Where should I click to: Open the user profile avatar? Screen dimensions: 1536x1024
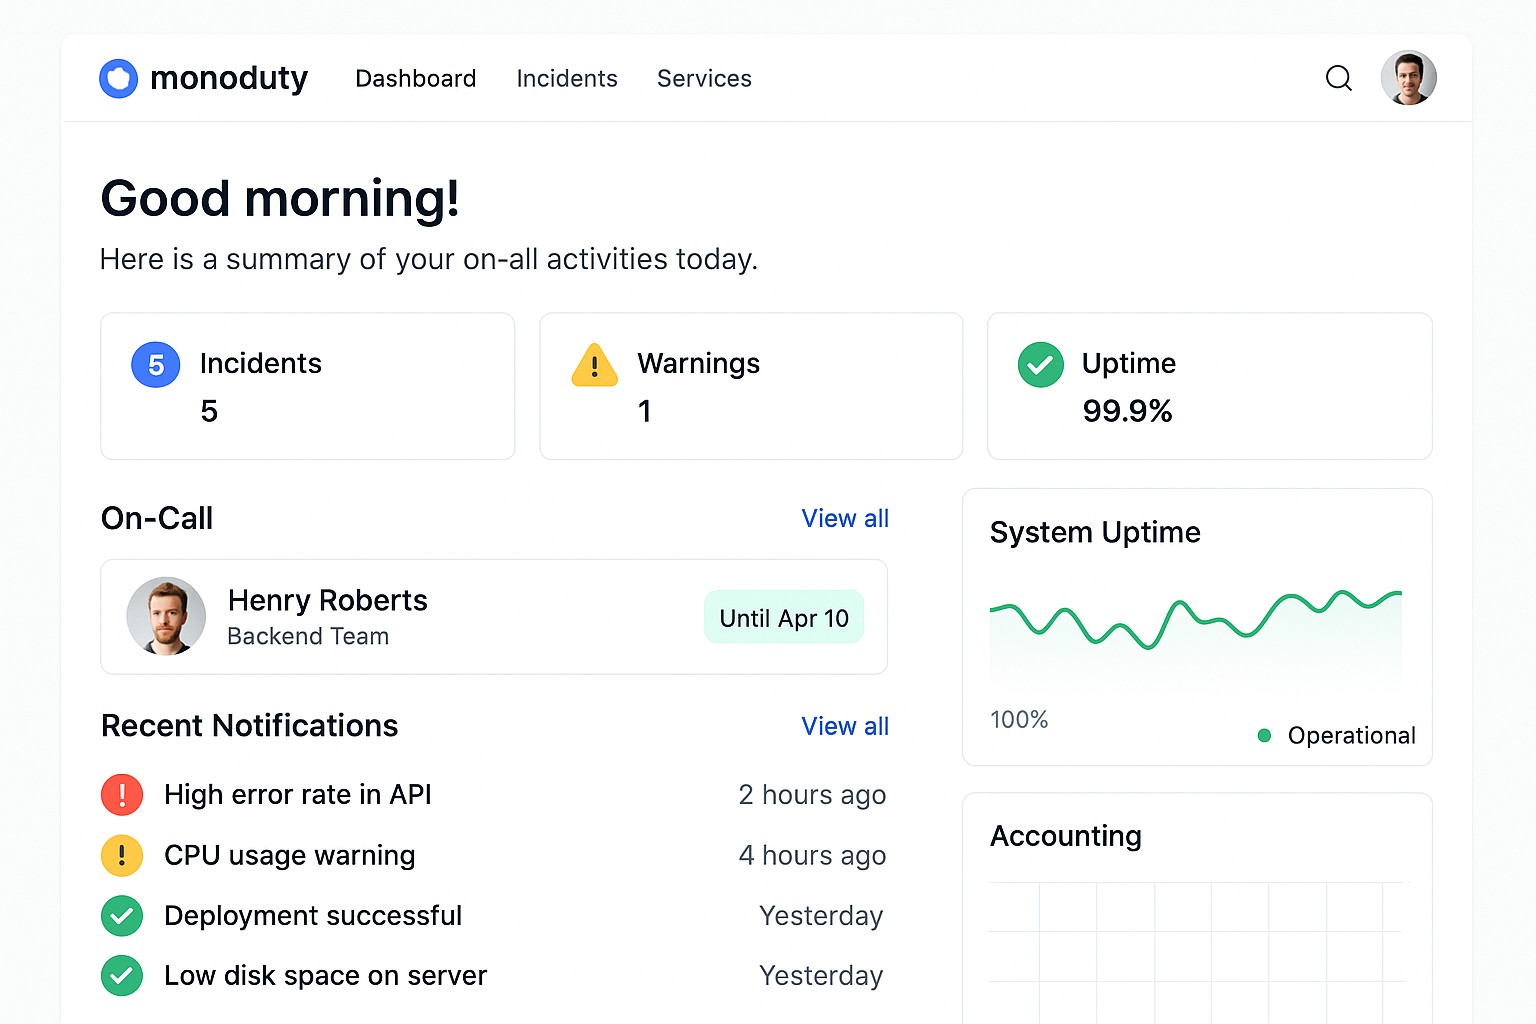(1408, 78)
